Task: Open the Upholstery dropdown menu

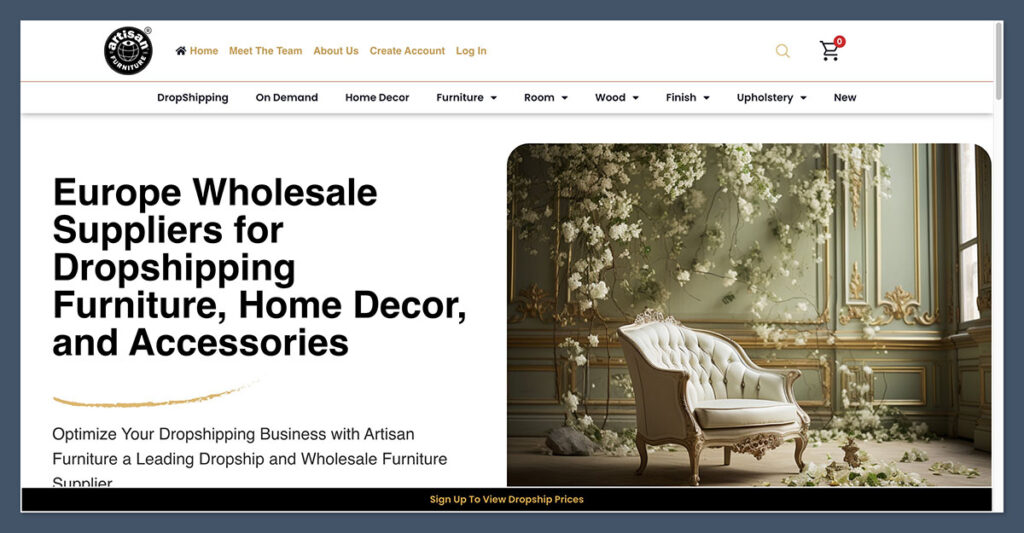Action: pos(771,97)
